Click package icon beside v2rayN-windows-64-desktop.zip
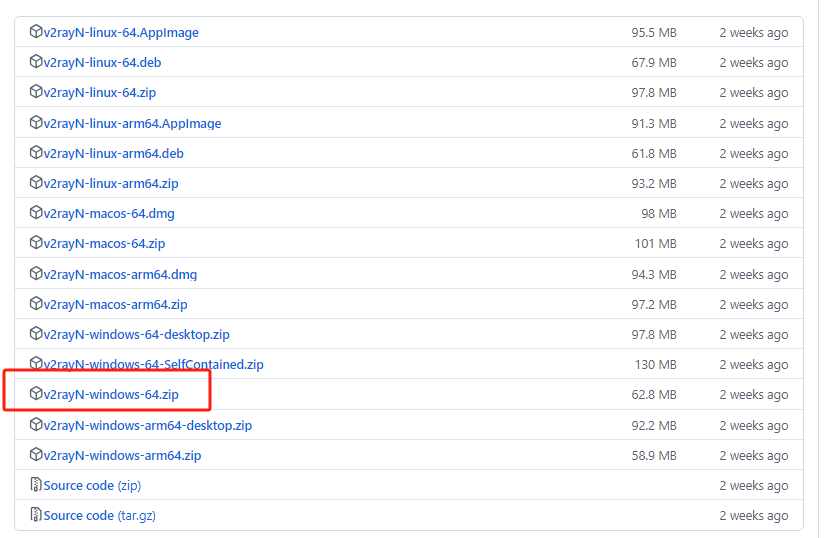Screen dimensions: 825x538 coord(36,333)
